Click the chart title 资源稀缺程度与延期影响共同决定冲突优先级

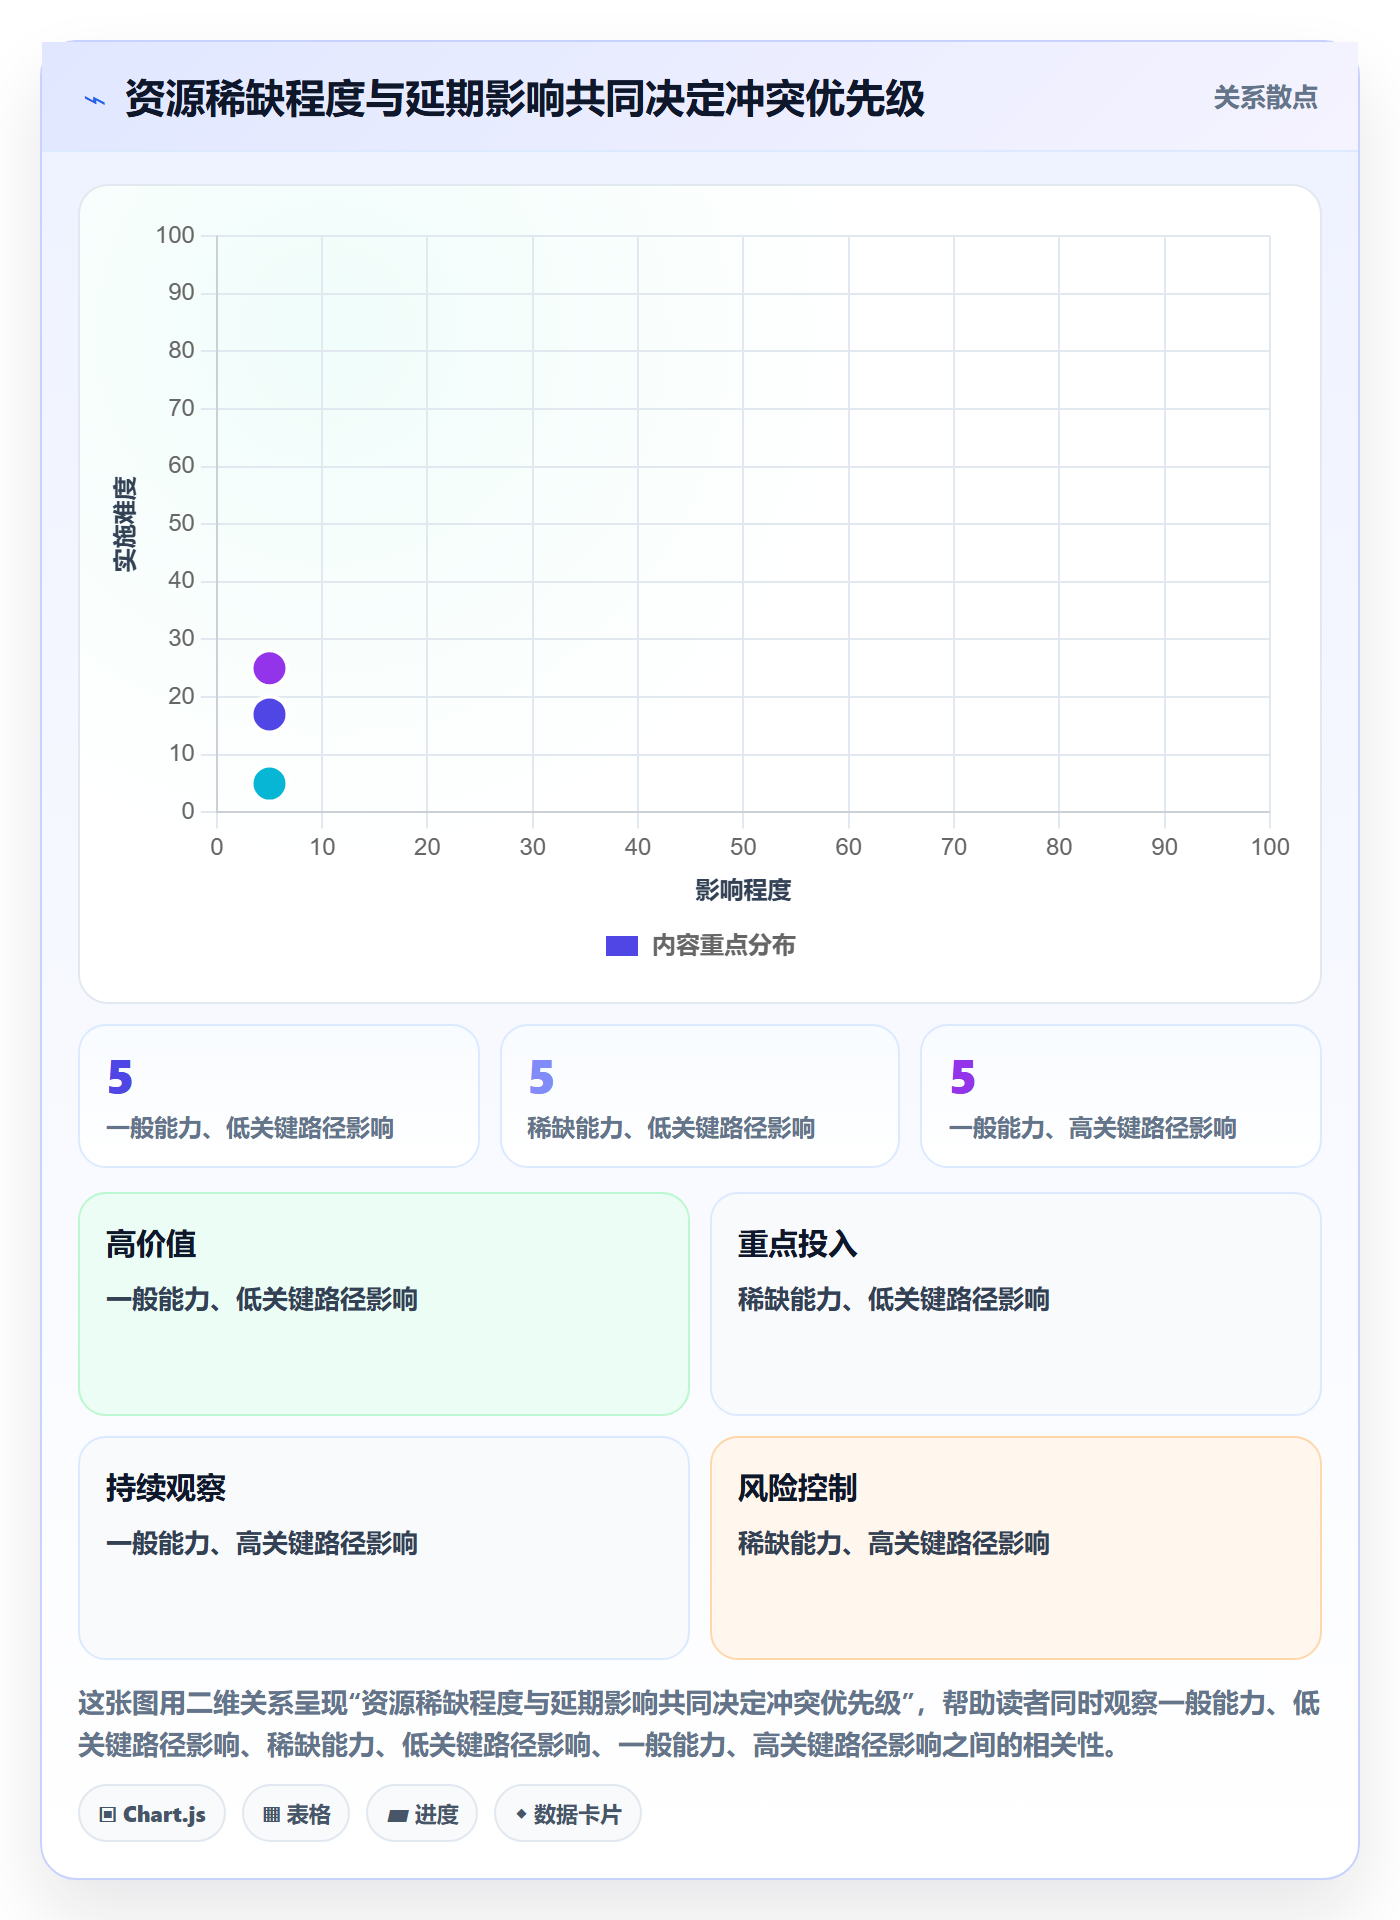[525, 99]
